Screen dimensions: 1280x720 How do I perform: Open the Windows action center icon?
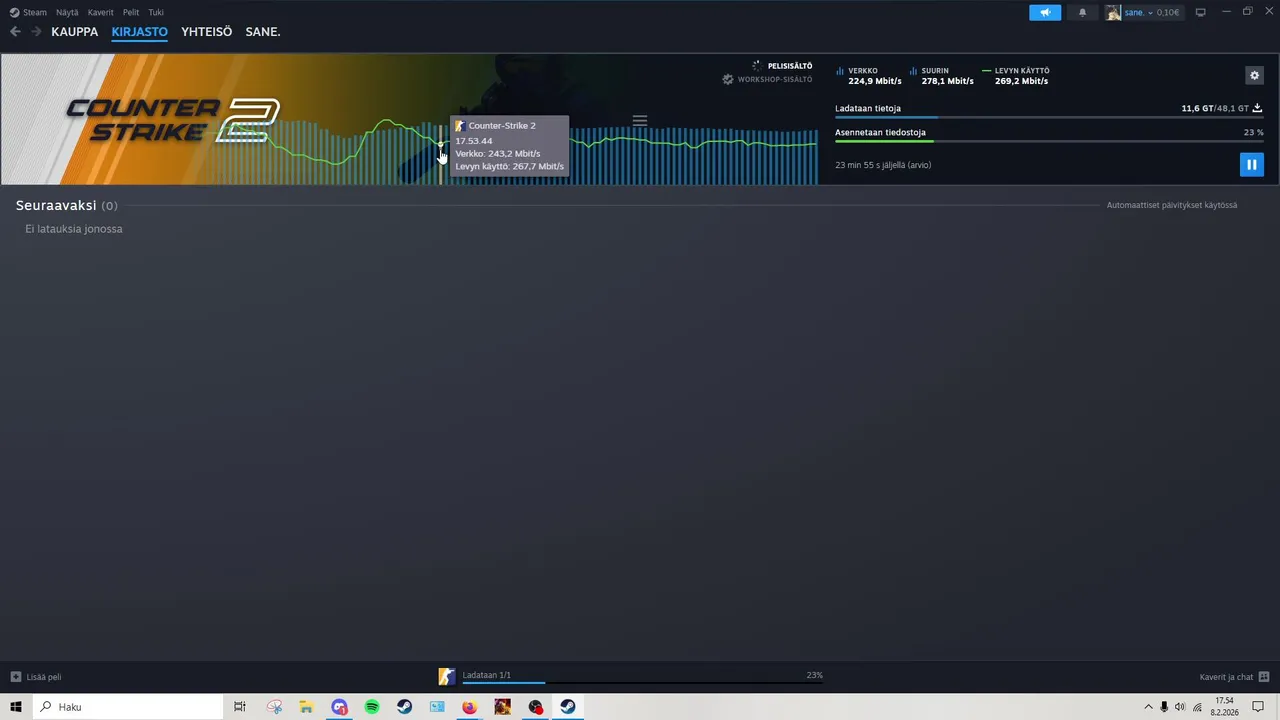pyautogui.click(x=1258, y=707)
